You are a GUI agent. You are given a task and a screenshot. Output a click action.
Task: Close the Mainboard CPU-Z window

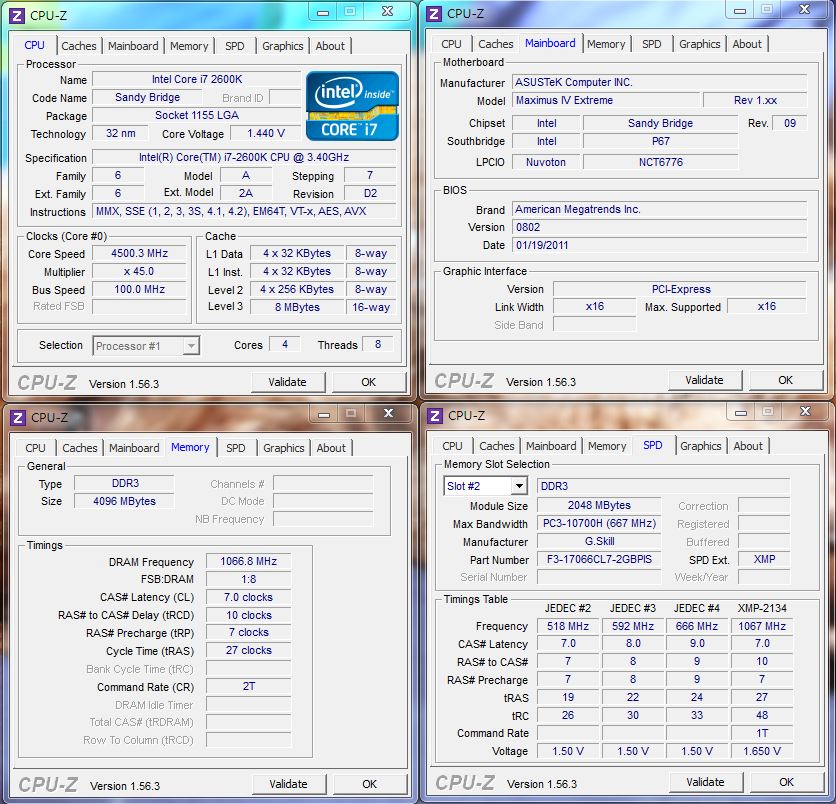click(x=805, y=10)
